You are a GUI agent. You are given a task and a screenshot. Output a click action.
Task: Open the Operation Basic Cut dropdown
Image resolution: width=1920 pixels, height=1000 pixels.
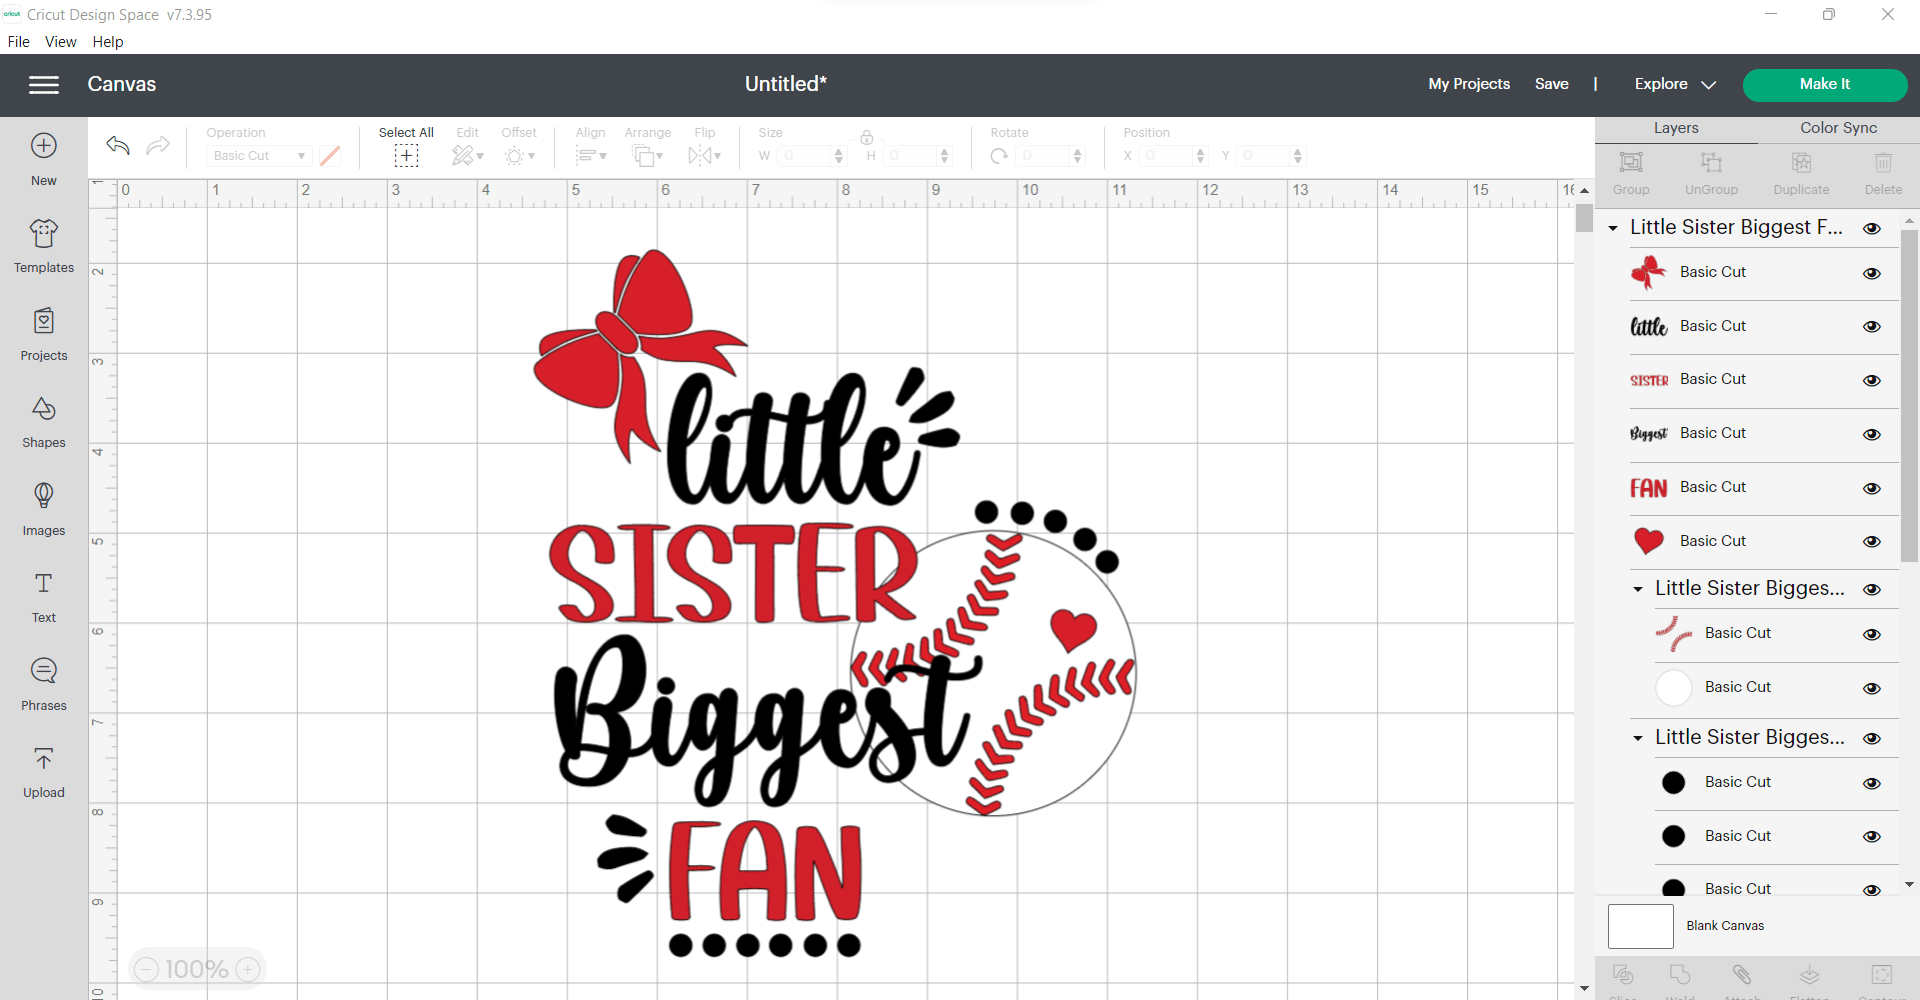coord(259,156)
